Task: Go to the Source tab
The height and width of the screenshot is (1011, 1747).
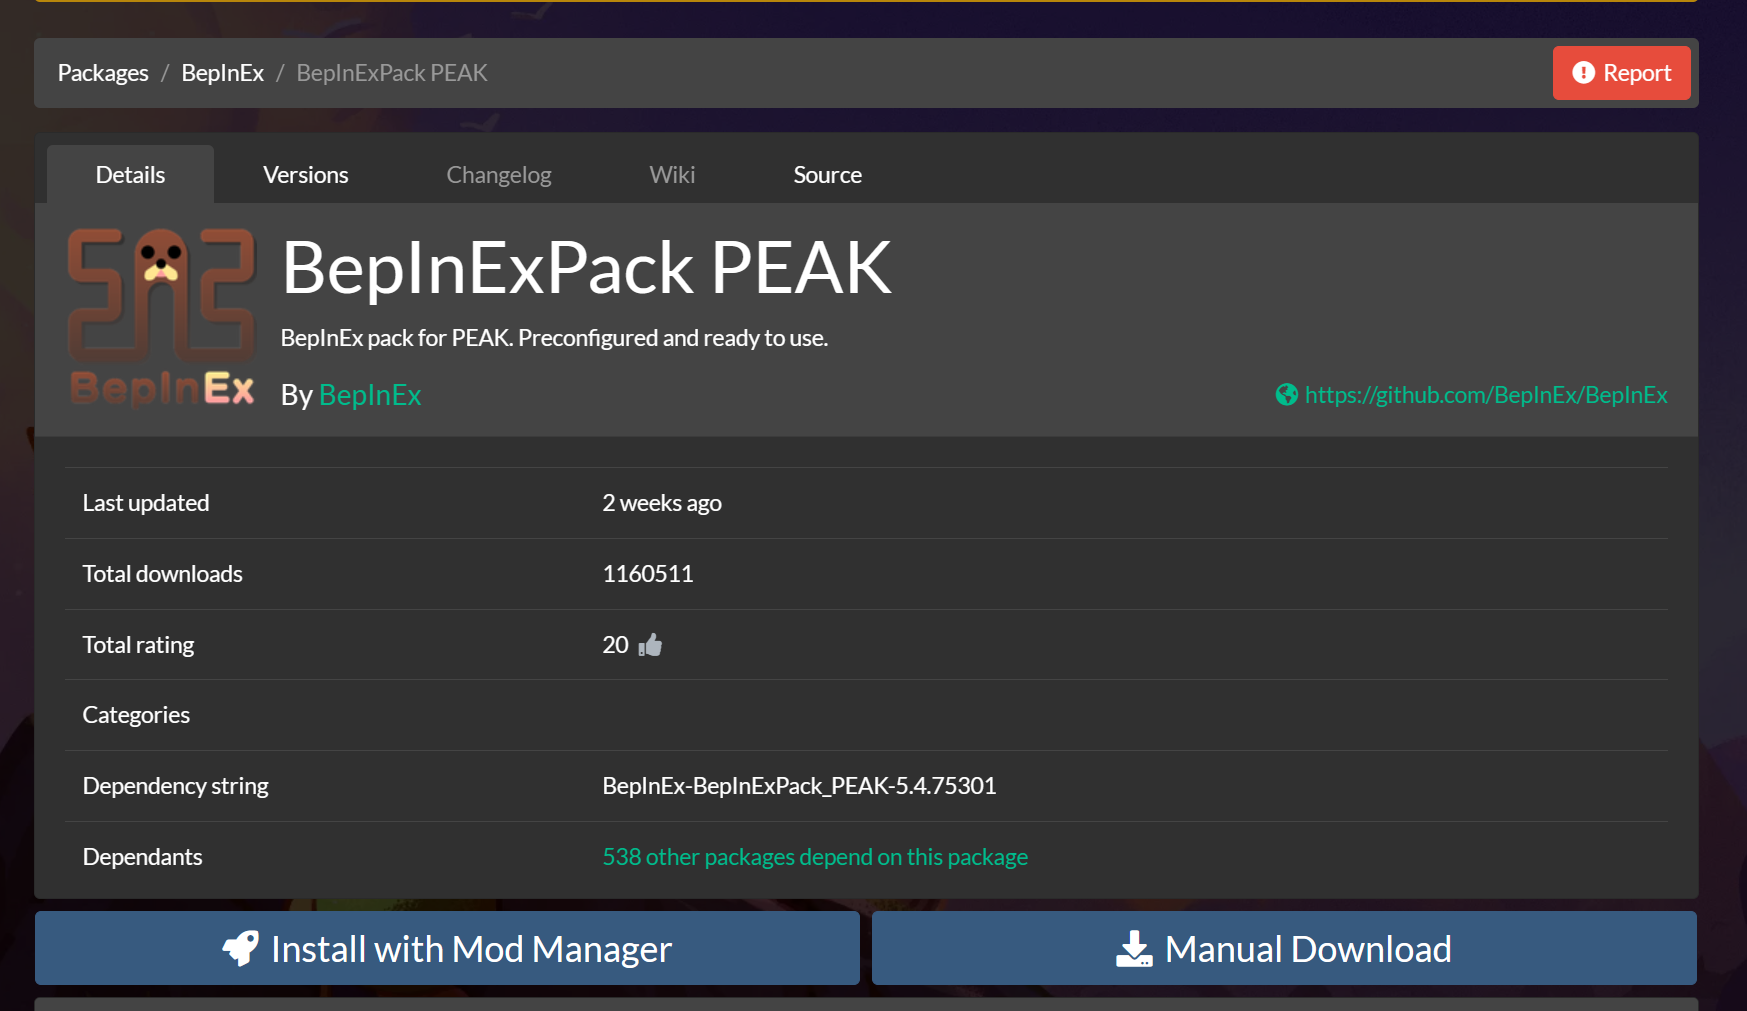Action: tap(828, 175)
